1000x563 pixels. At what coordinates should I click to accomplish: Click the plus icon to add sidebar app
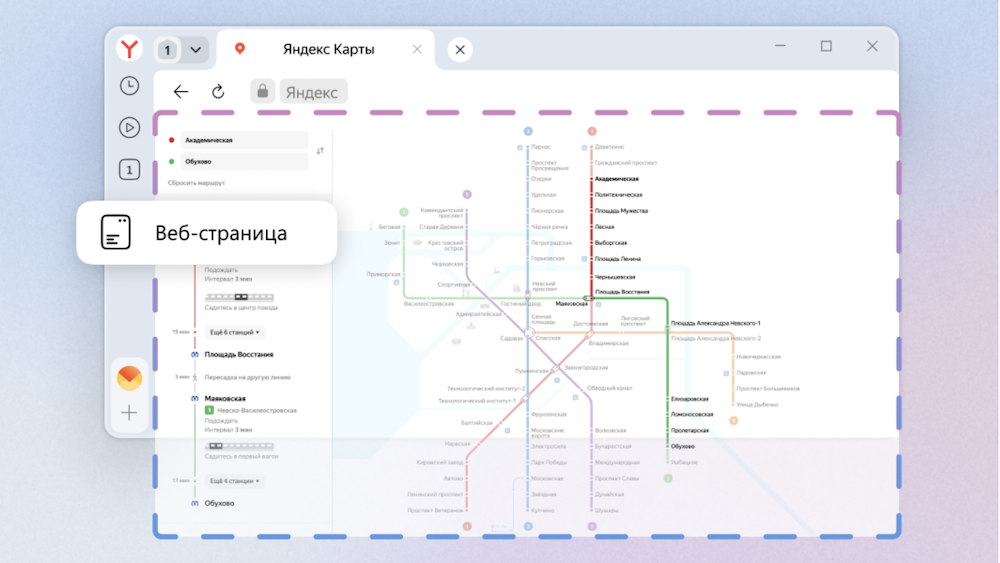pyautogui.click(x=129, y=412)
